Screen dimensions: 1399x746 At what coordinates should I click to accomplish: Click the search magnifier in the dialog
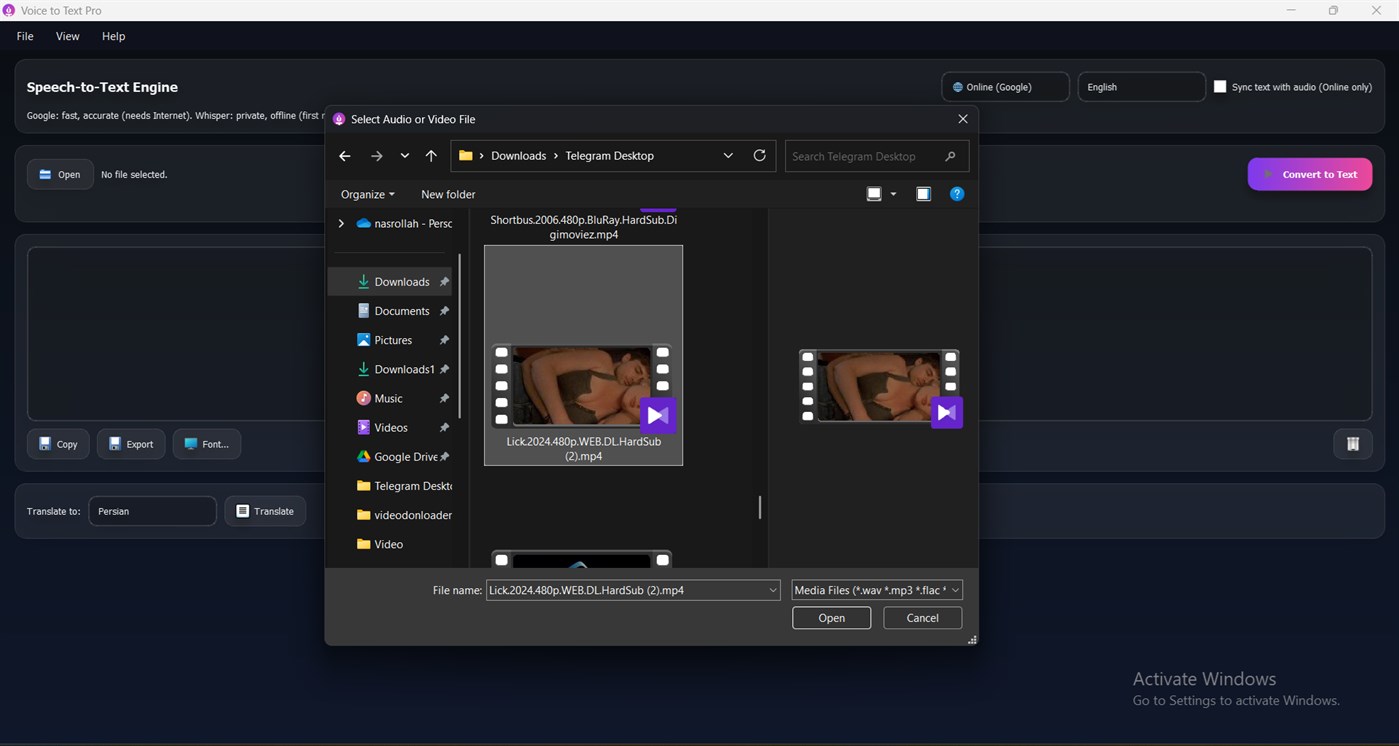coord(948,156)
